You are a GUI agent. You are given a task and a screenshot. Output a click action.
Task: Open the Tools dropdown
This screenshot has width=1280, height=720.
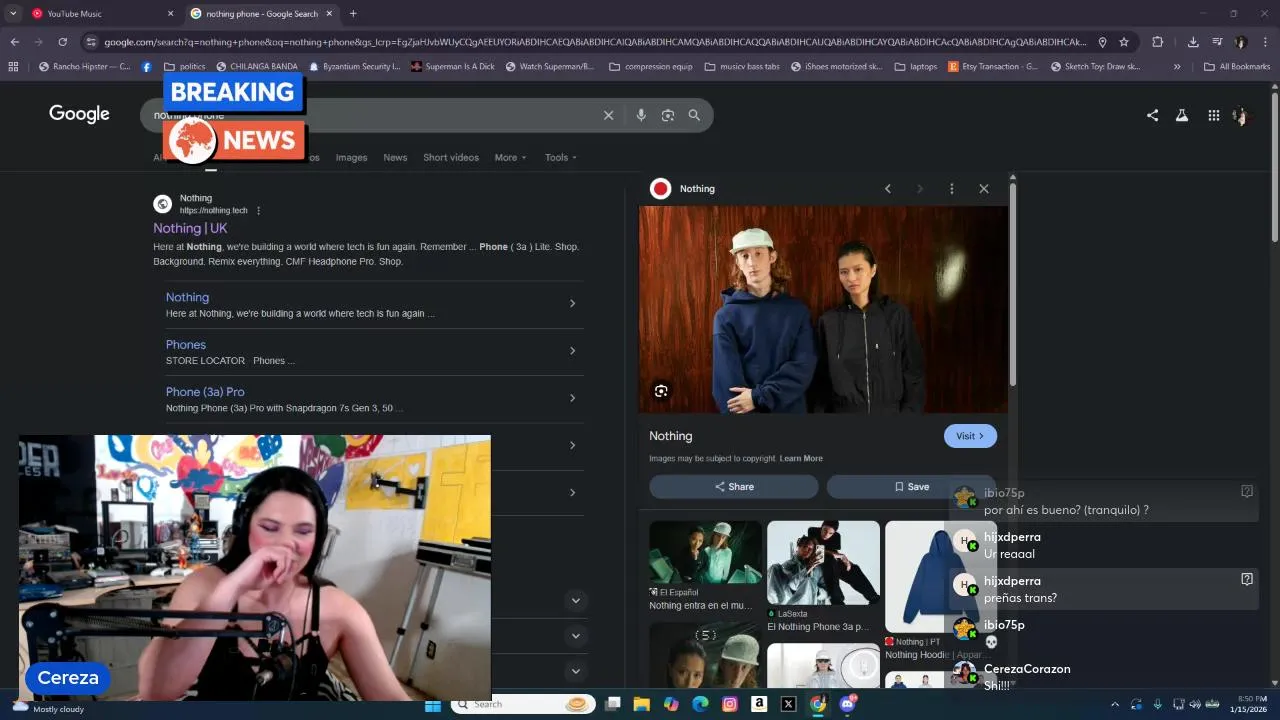pos(561,157)
